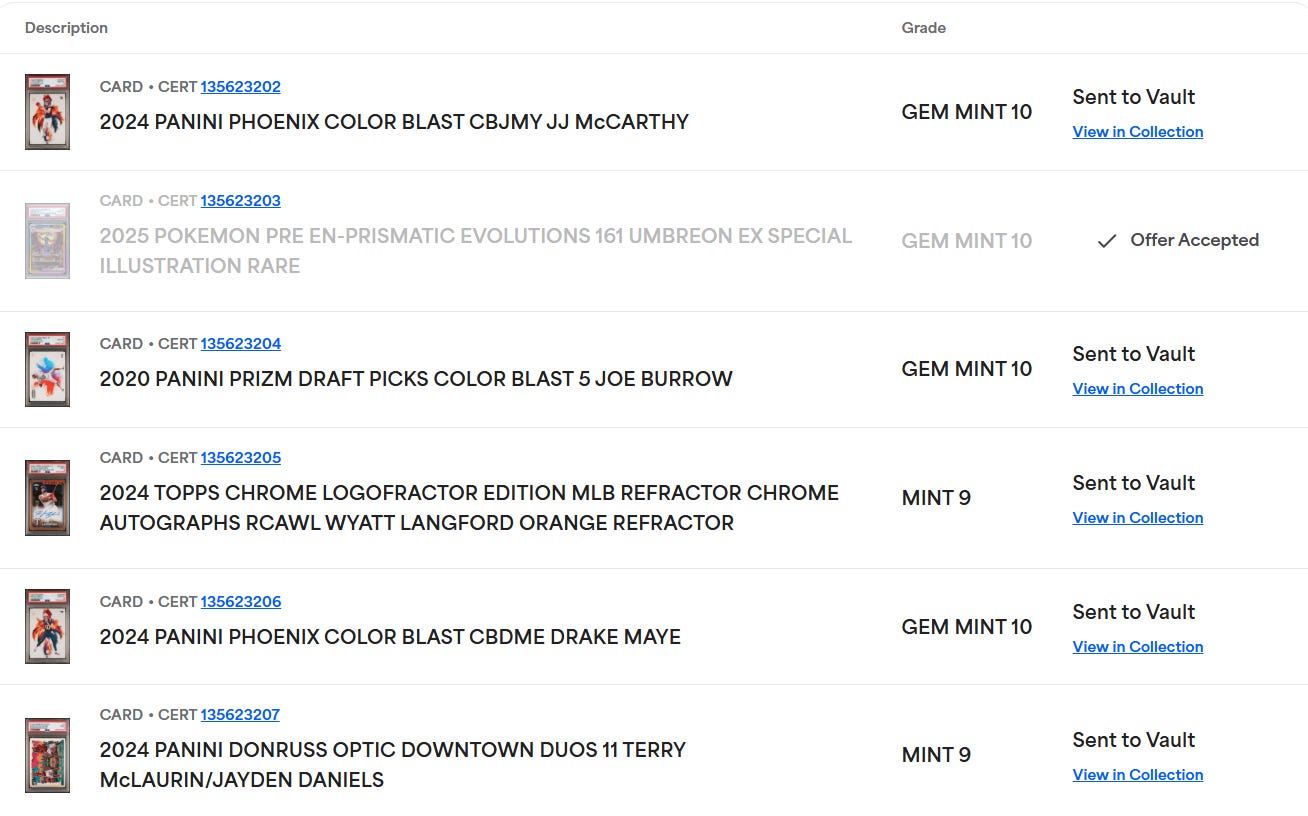Viewport: 1308px width, 816px height.
Task: Open cert link 135623205
Action: pyautogui.click(x=240, y=458)
